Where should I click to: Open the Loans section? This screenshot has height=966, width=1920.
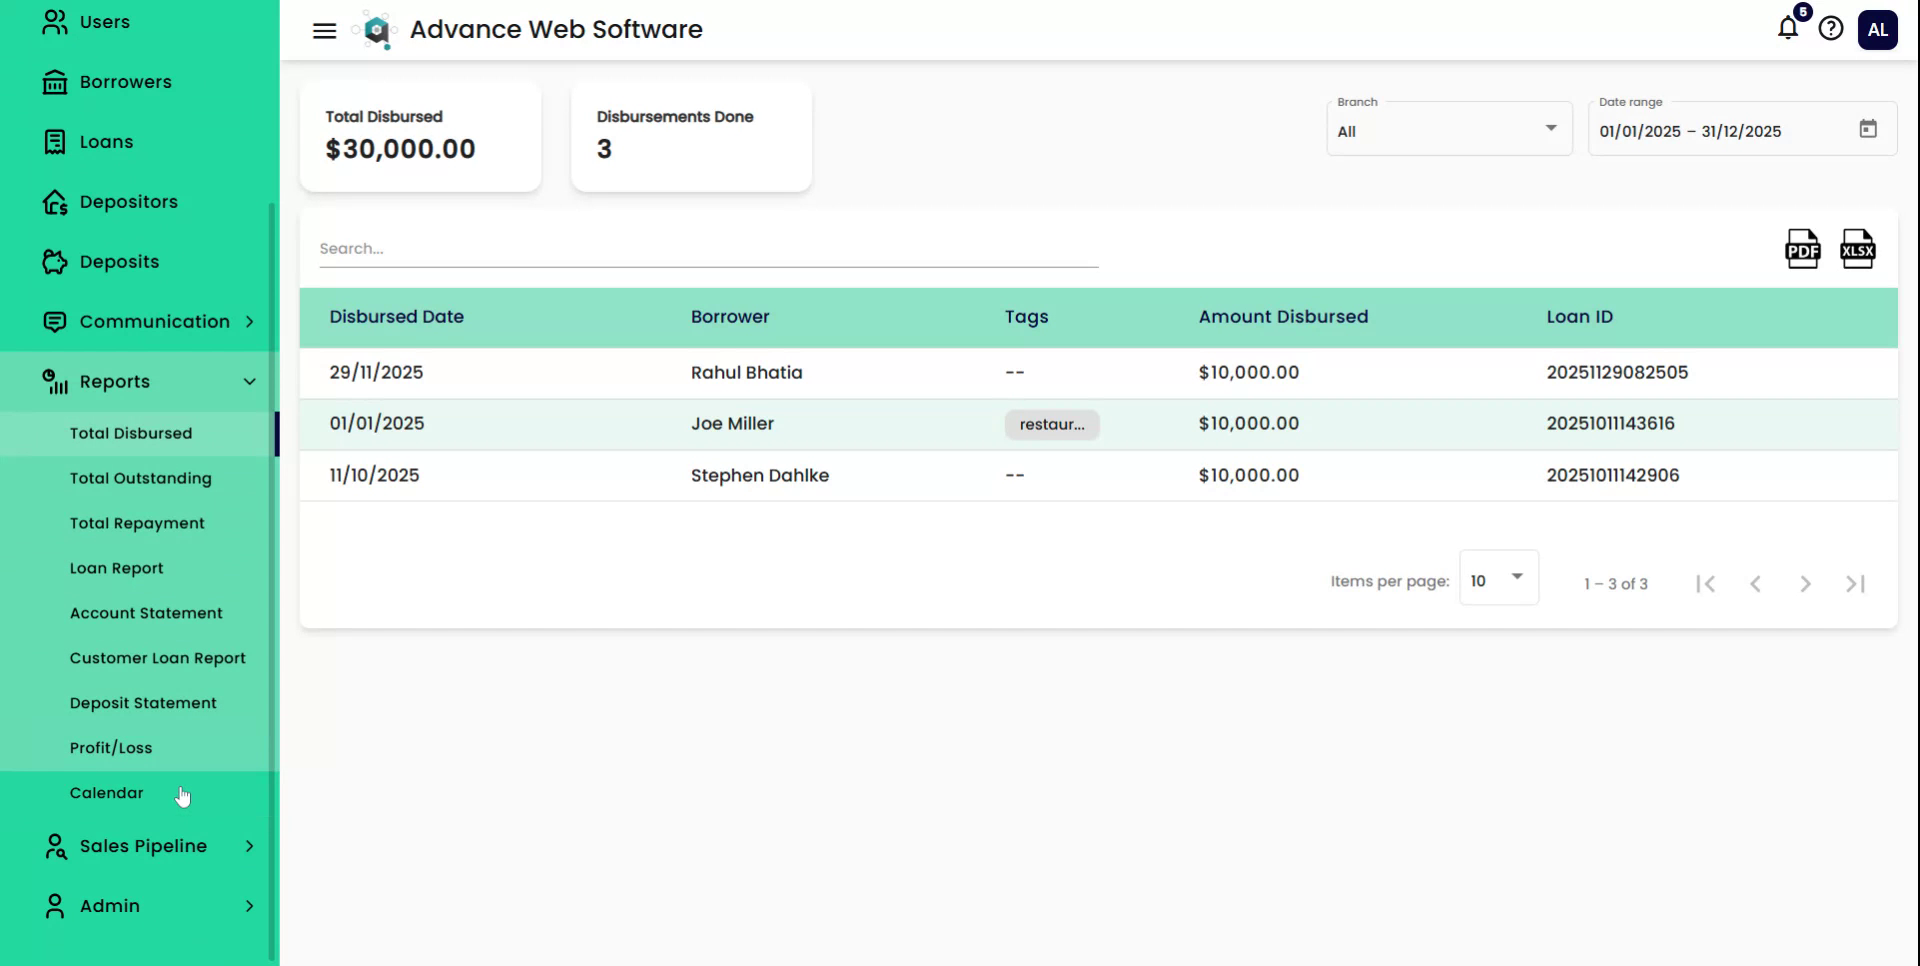click(x=55, y=141)
